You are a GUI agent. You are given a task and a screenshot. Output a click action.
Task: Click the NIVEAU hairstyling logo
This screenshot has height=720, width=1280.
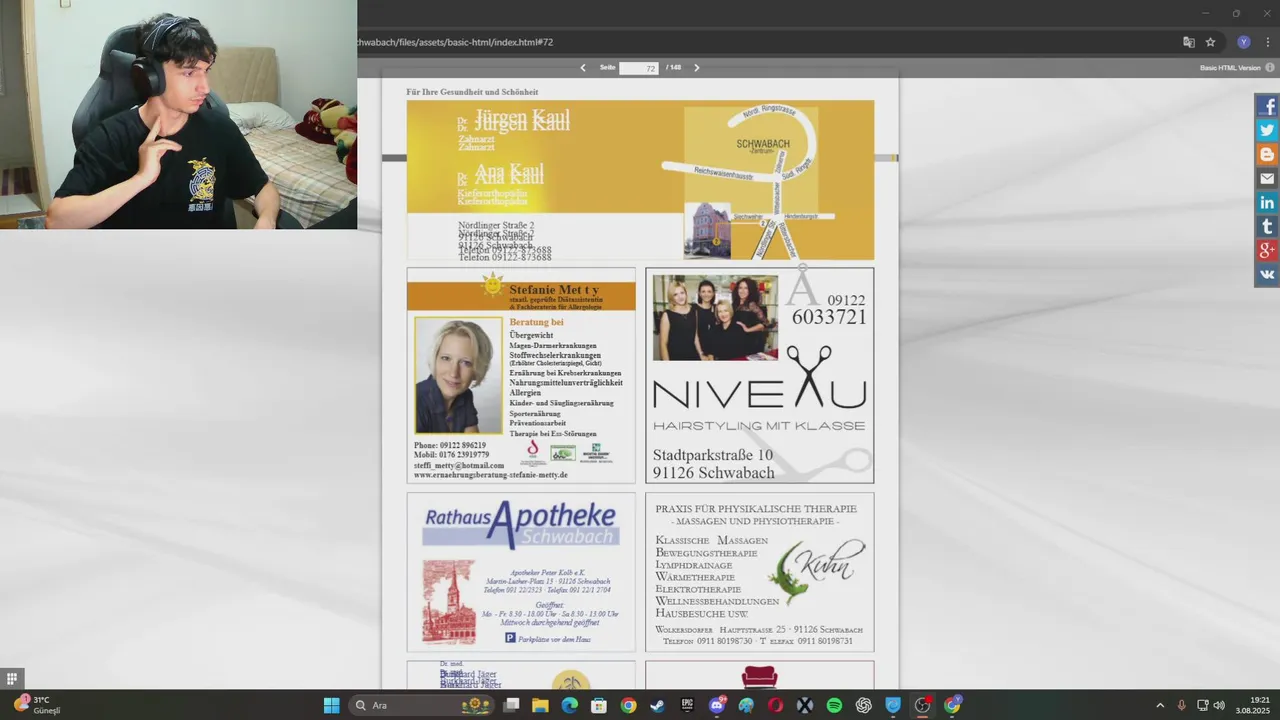(x=759, y=388)
